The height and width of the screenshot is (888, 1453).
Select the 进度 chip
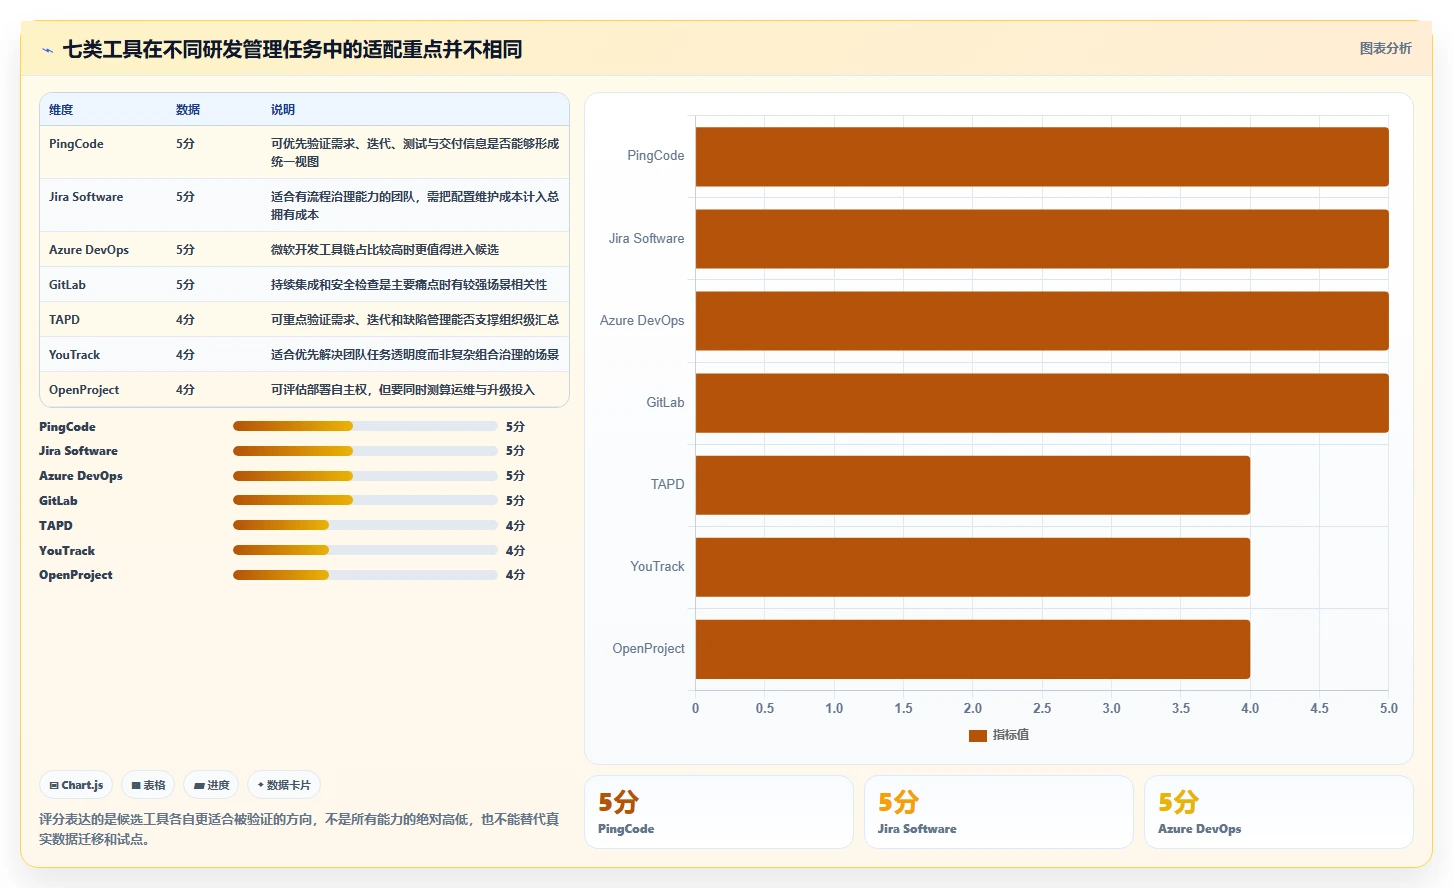(211, 785)
